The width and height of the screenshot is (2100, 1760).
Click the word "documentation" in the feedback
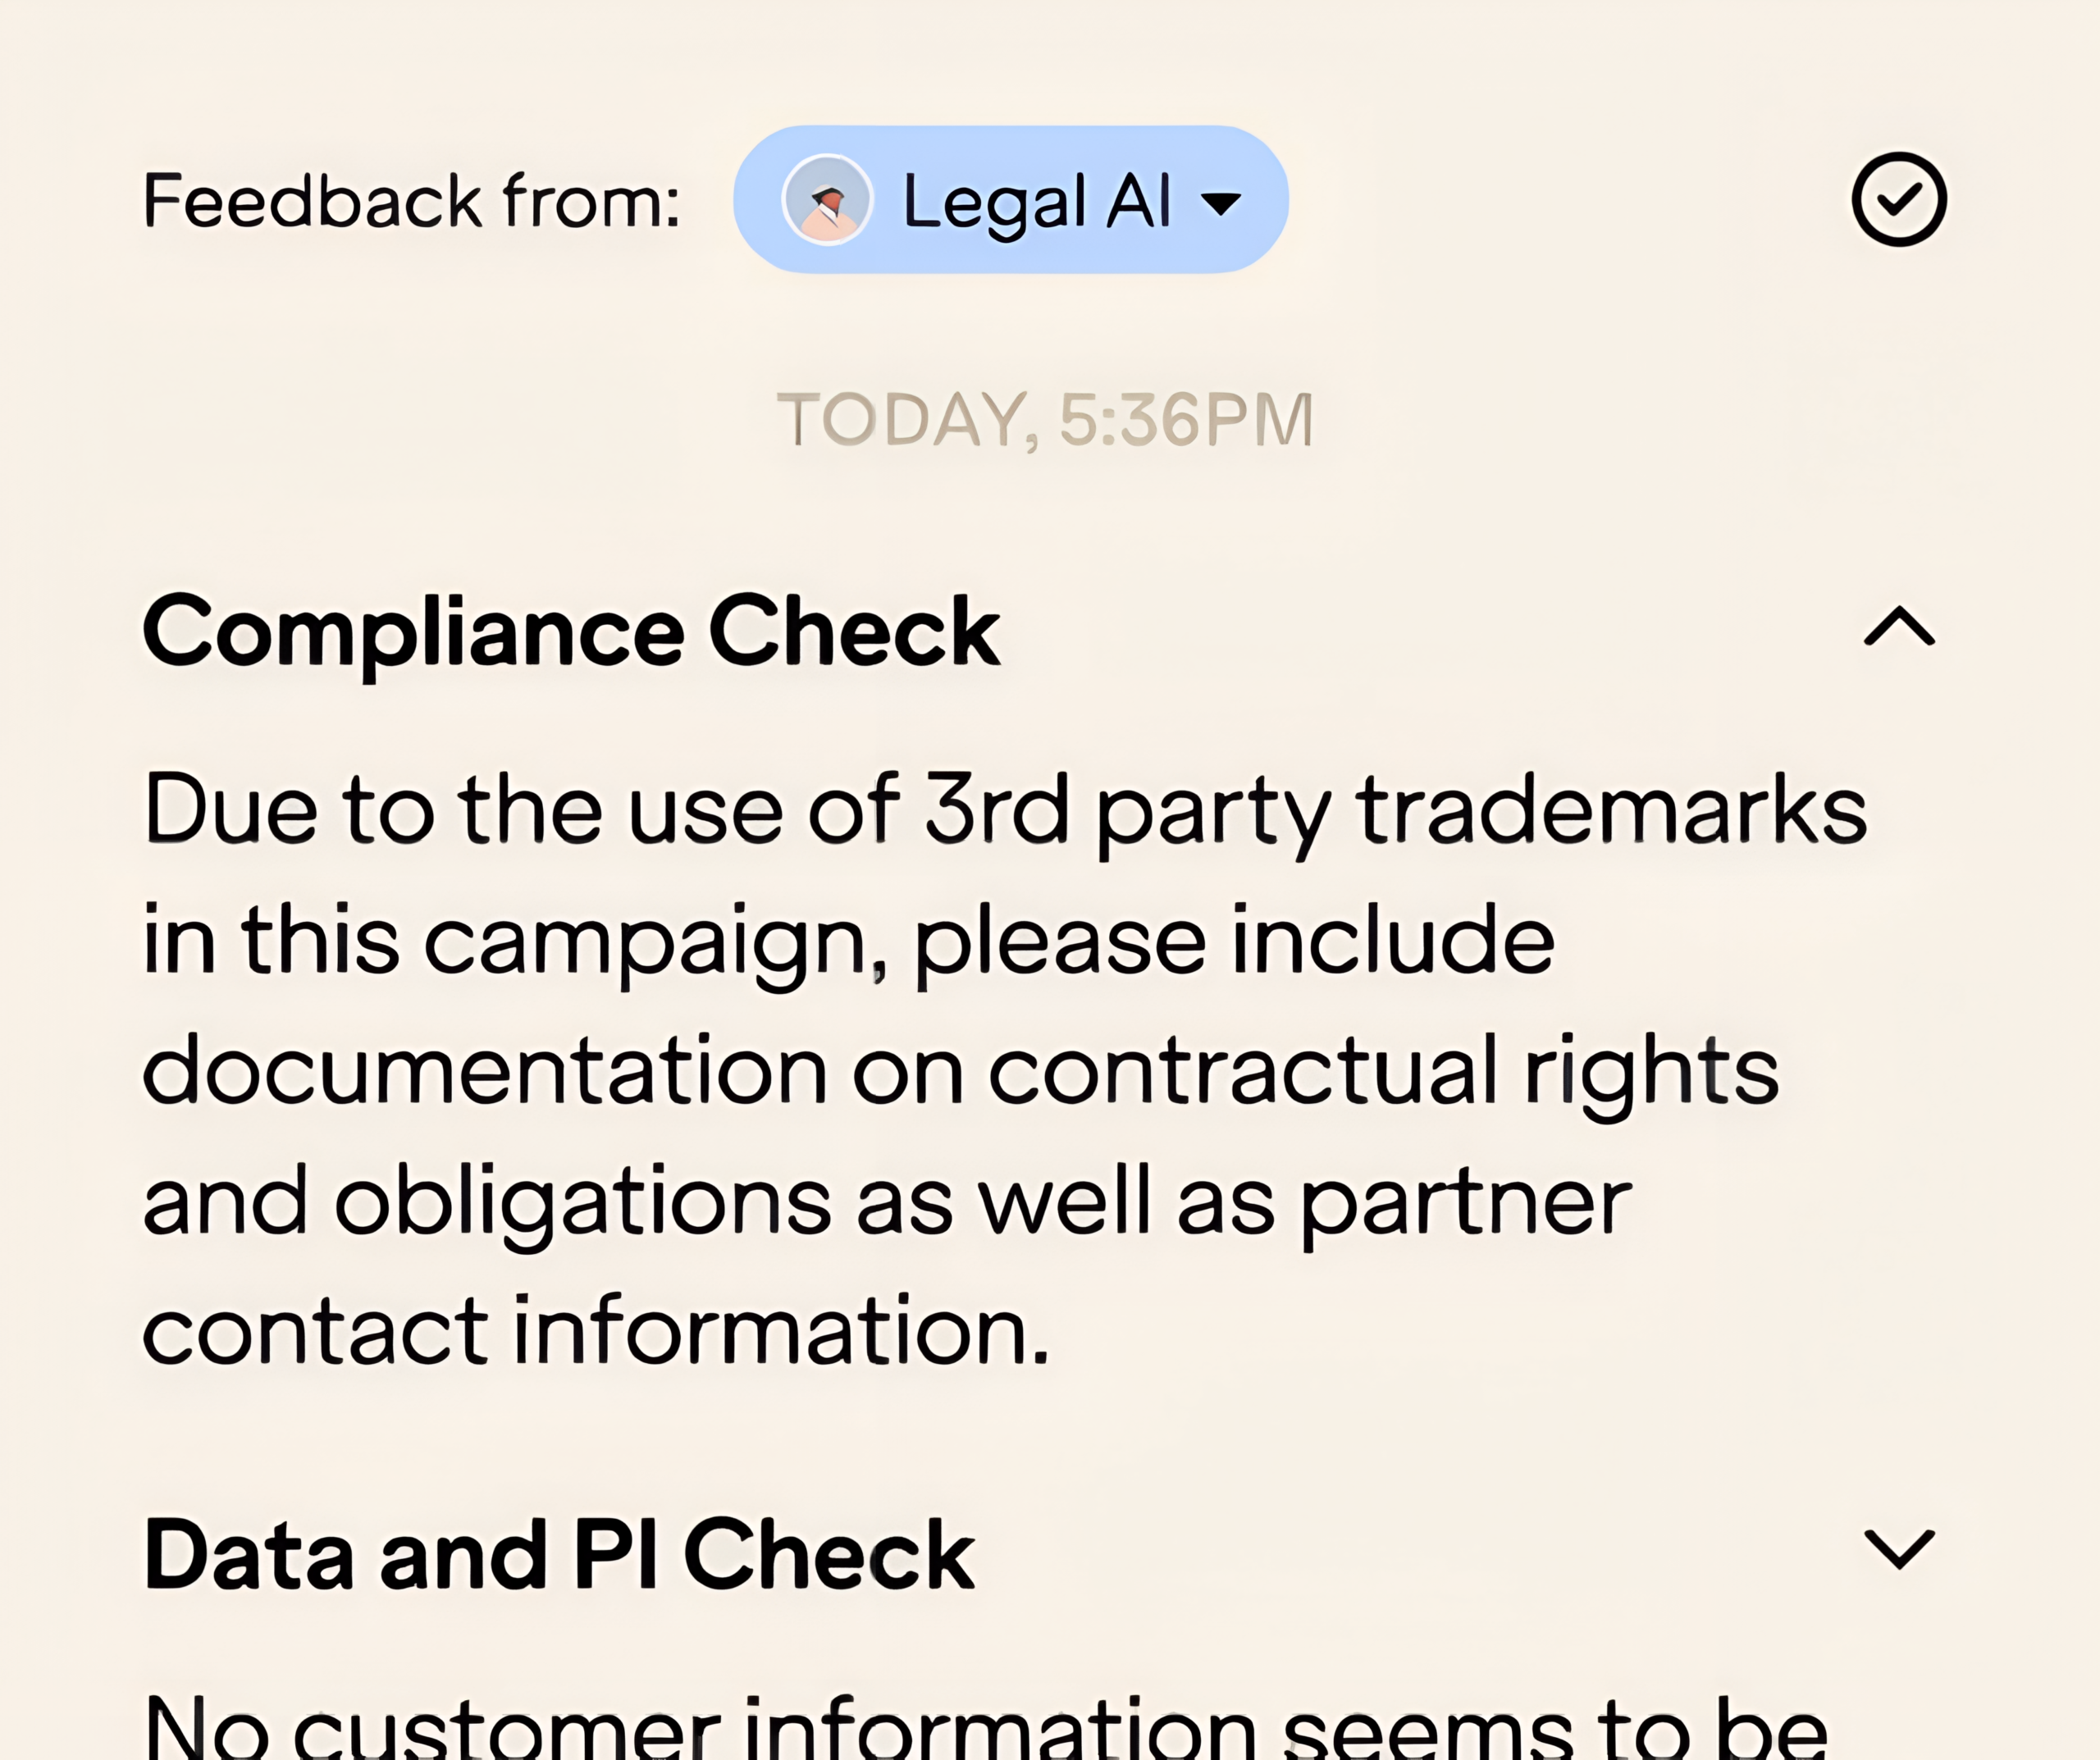tap(485, 1071)
